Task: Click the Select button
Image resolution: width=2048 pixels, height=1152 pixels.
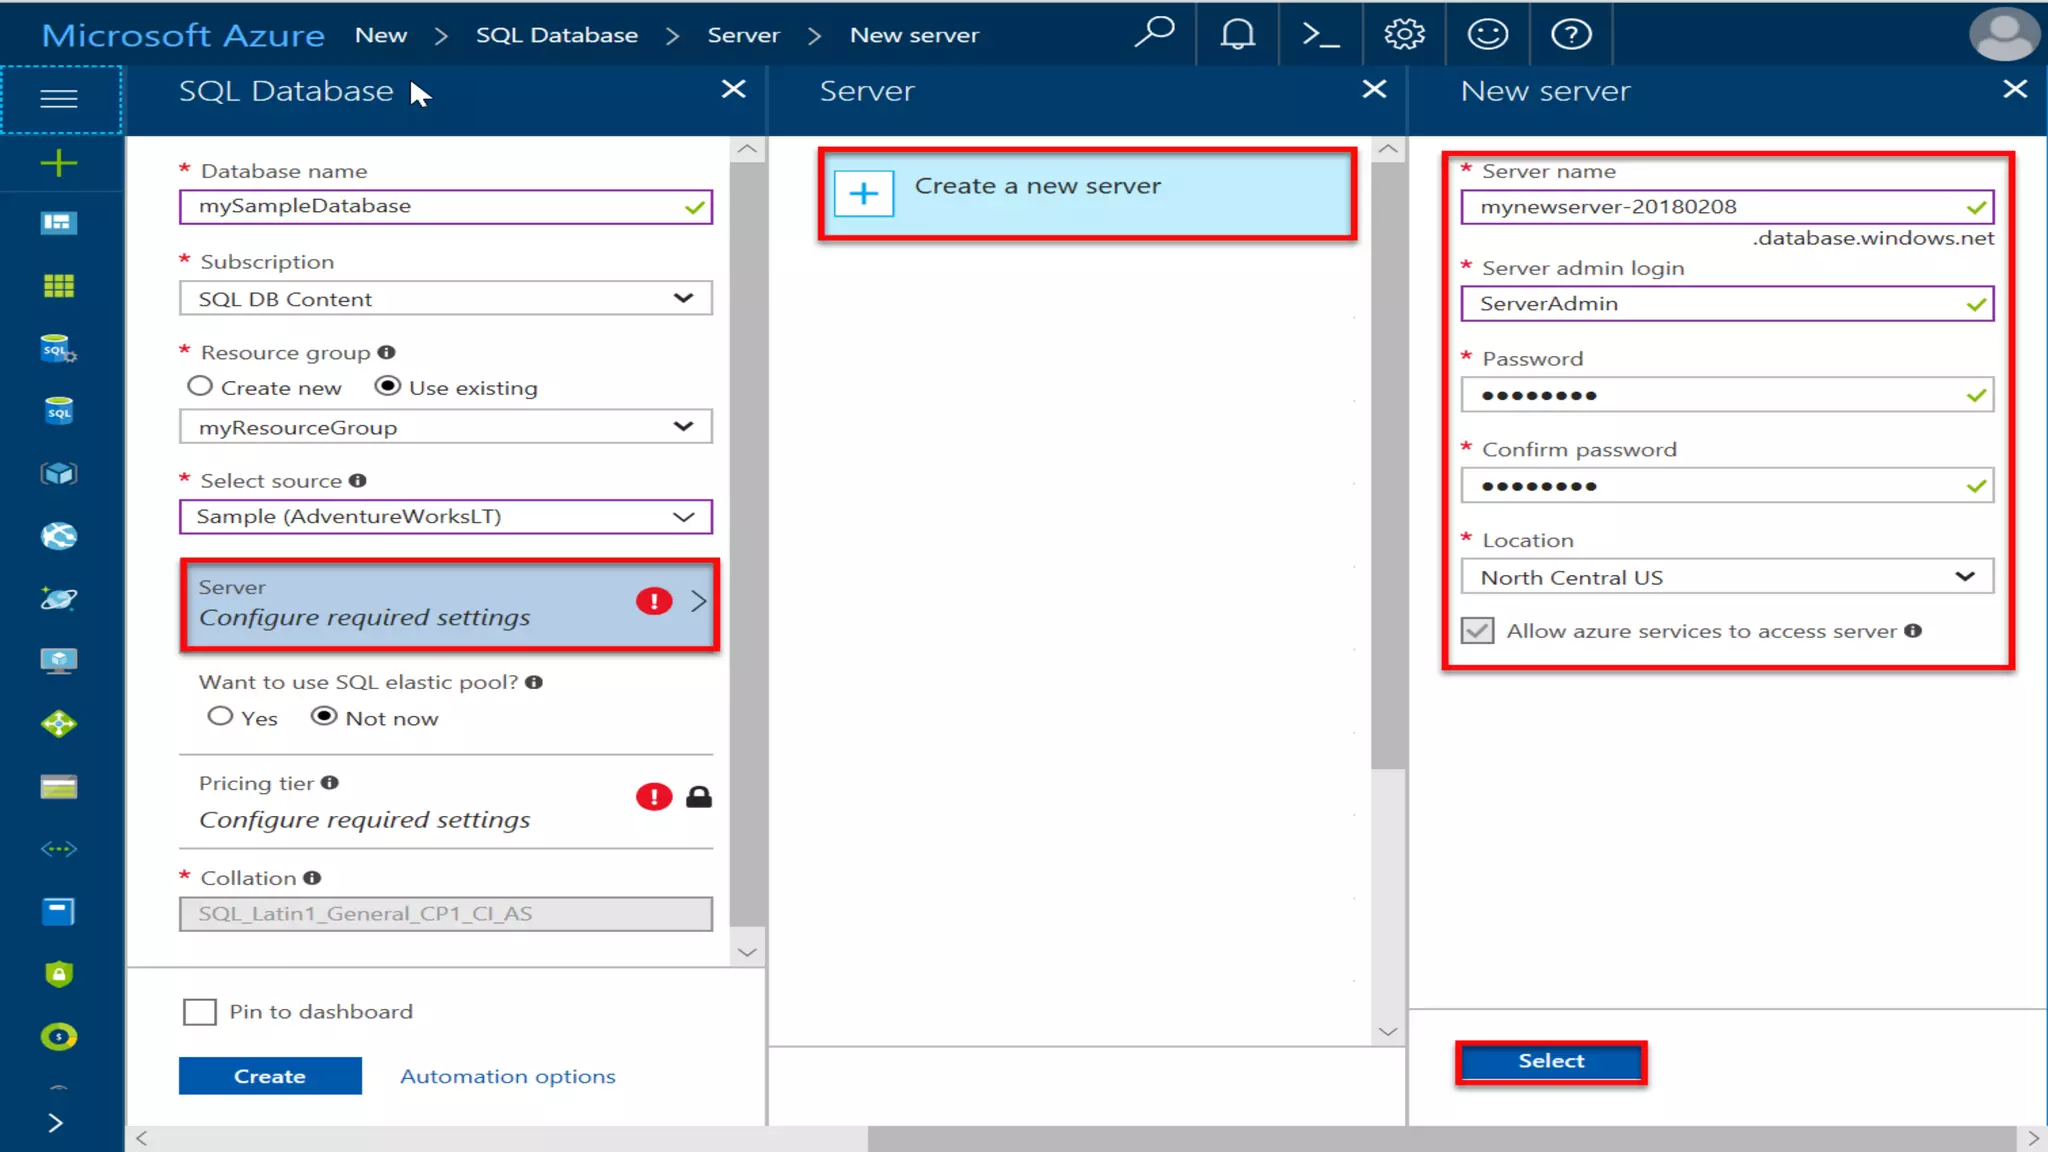Action: pyautogui.click(x=1551, y=1062)
